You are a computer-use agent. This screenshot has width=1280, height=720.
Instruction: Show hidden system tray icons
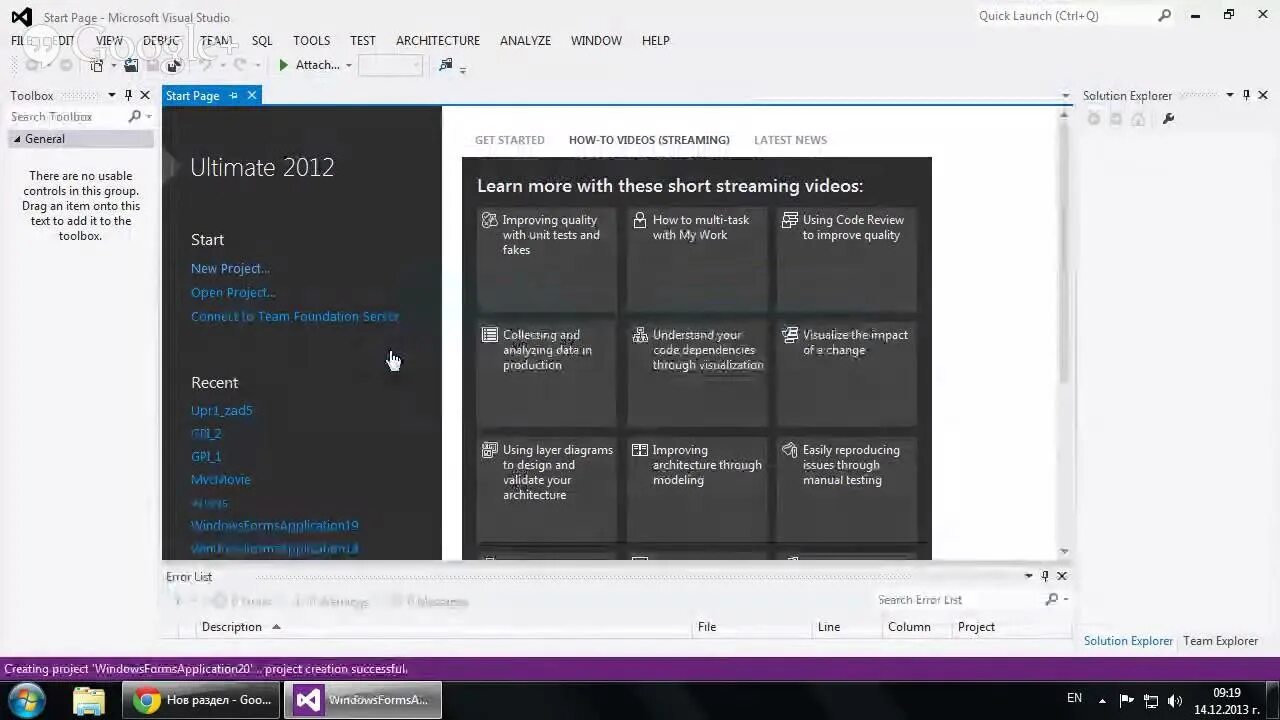[x=1102, y=701]
